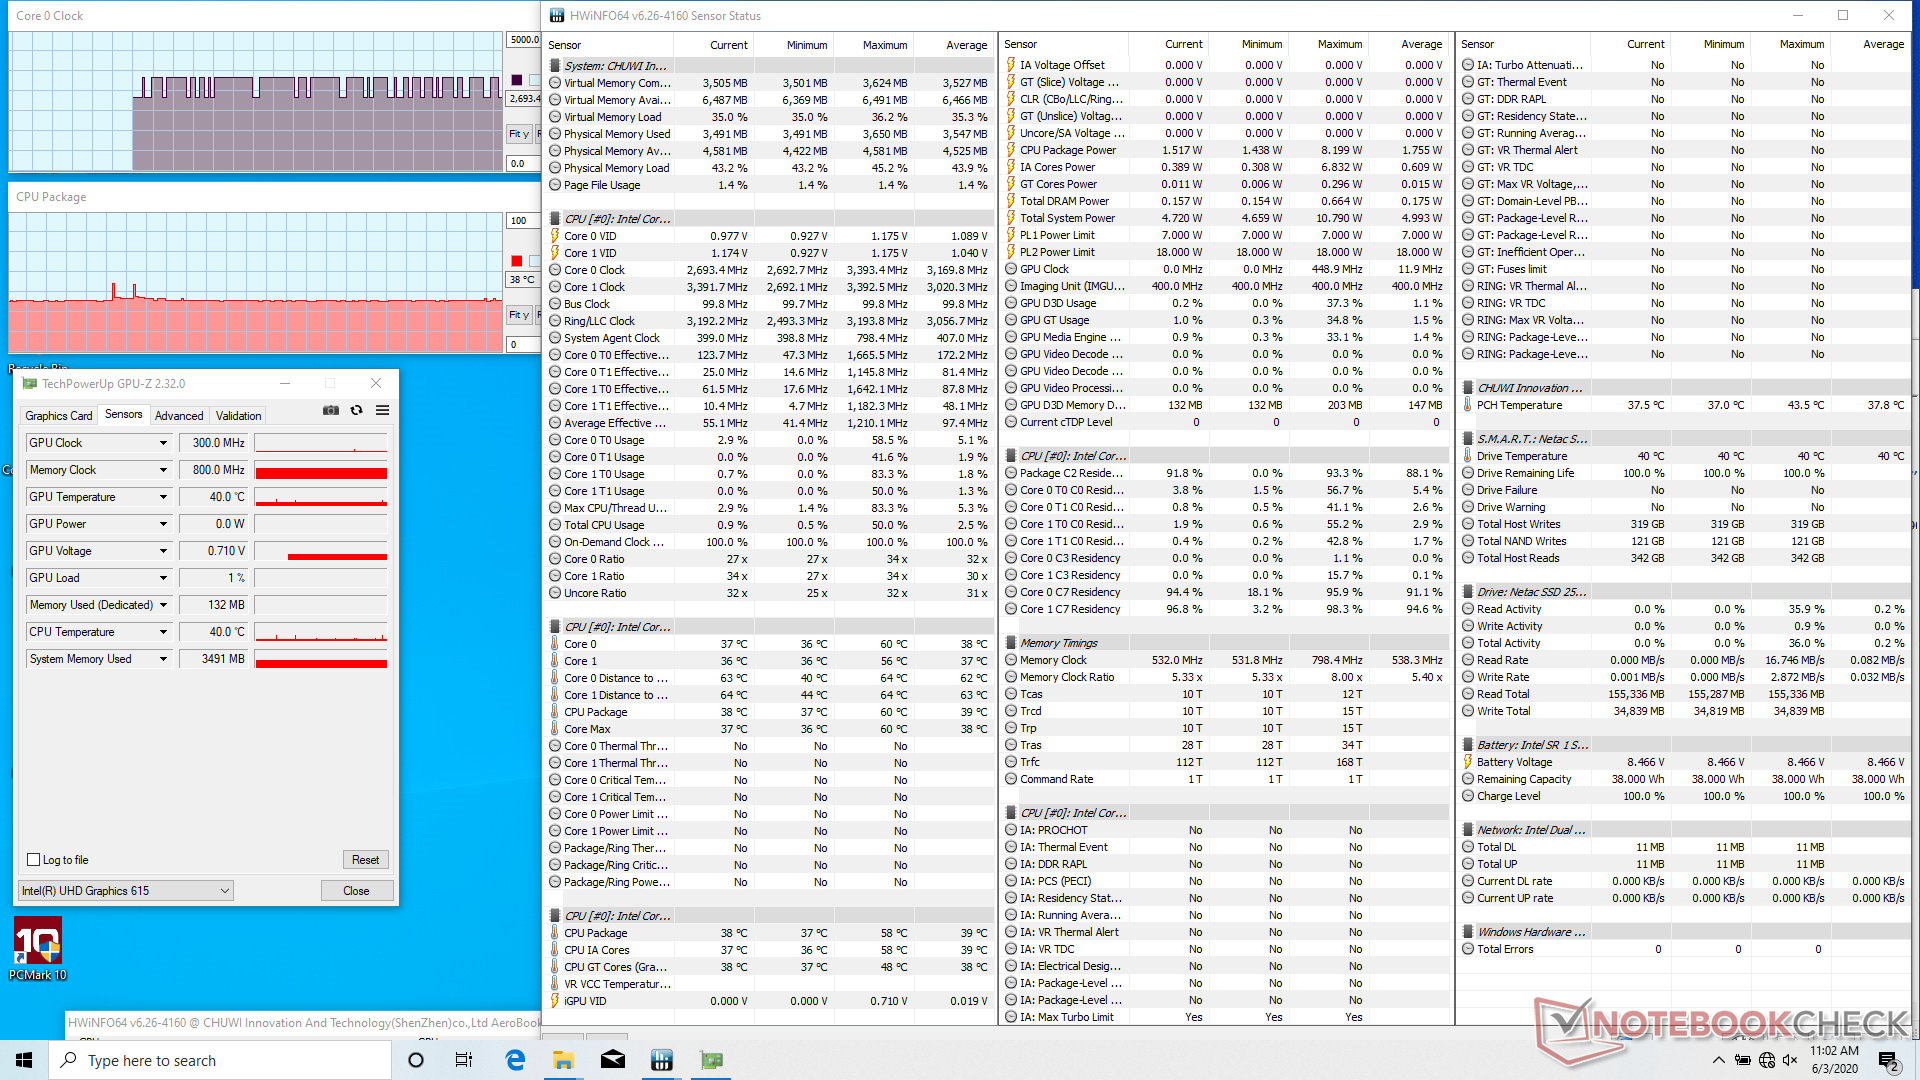
Task: Click Fit y button in CPU Package graph
Action: [518, 315]
